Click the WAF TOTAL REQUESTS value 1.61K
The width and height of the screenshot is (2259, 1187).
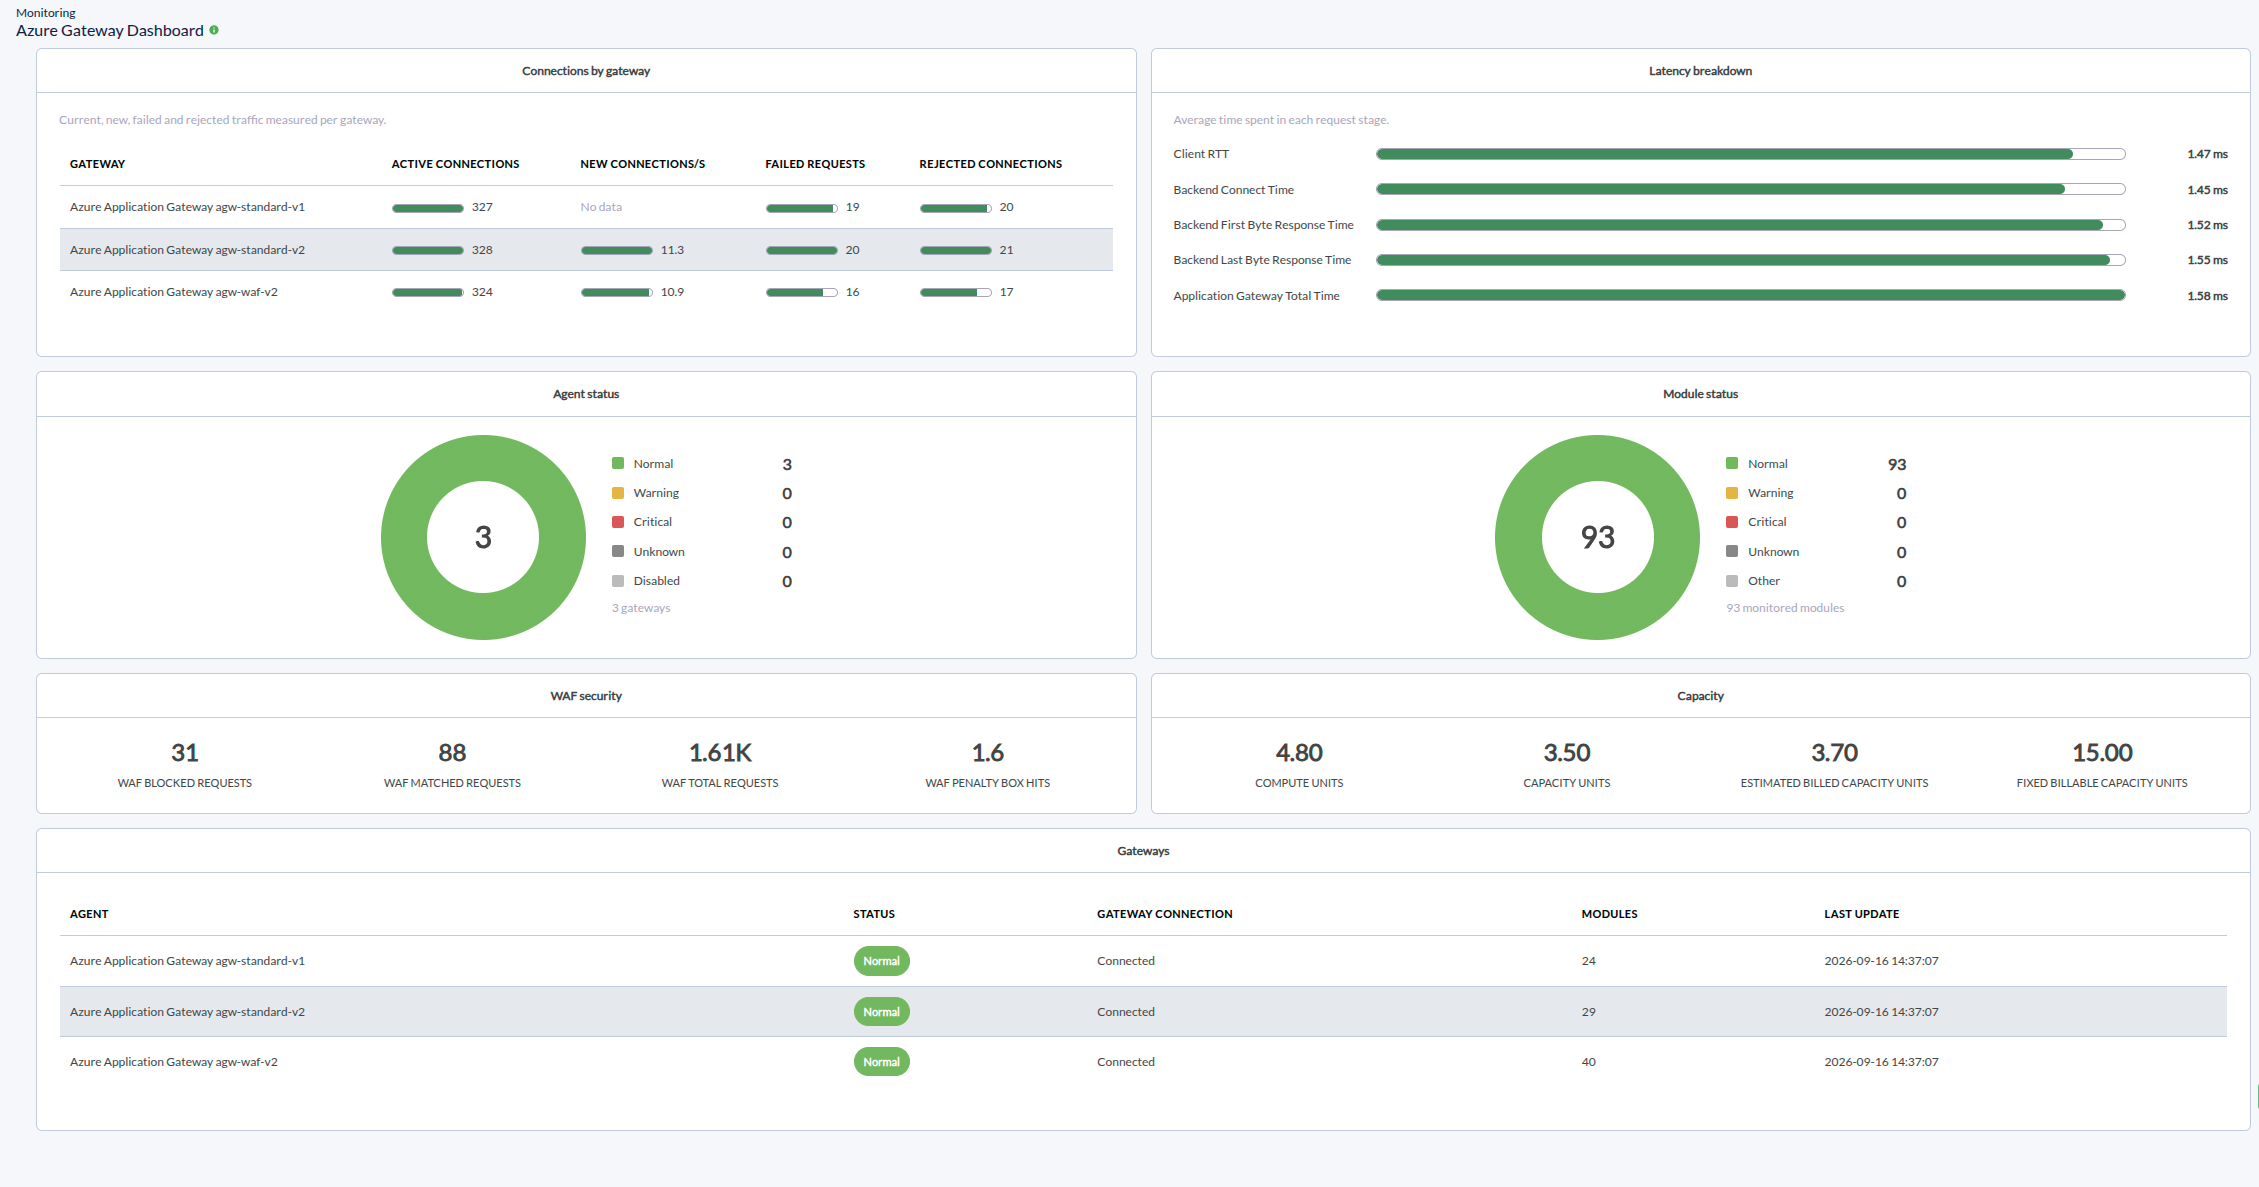pyautogui.click(x=720, y=753)
